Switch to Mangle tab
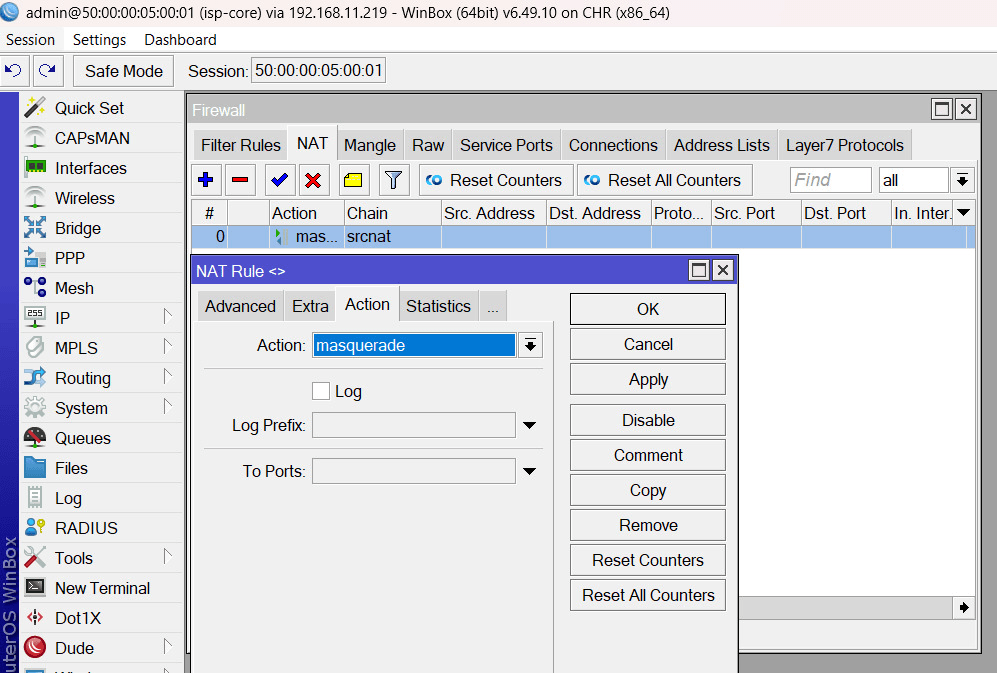997x673 pixels. (x=369, y=145)
